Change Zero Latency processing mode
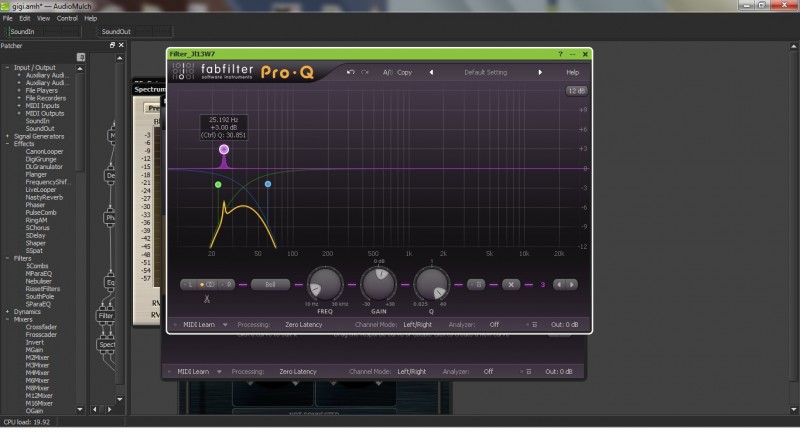This screenshot has height=432, width=800. [x=304, y=324]
